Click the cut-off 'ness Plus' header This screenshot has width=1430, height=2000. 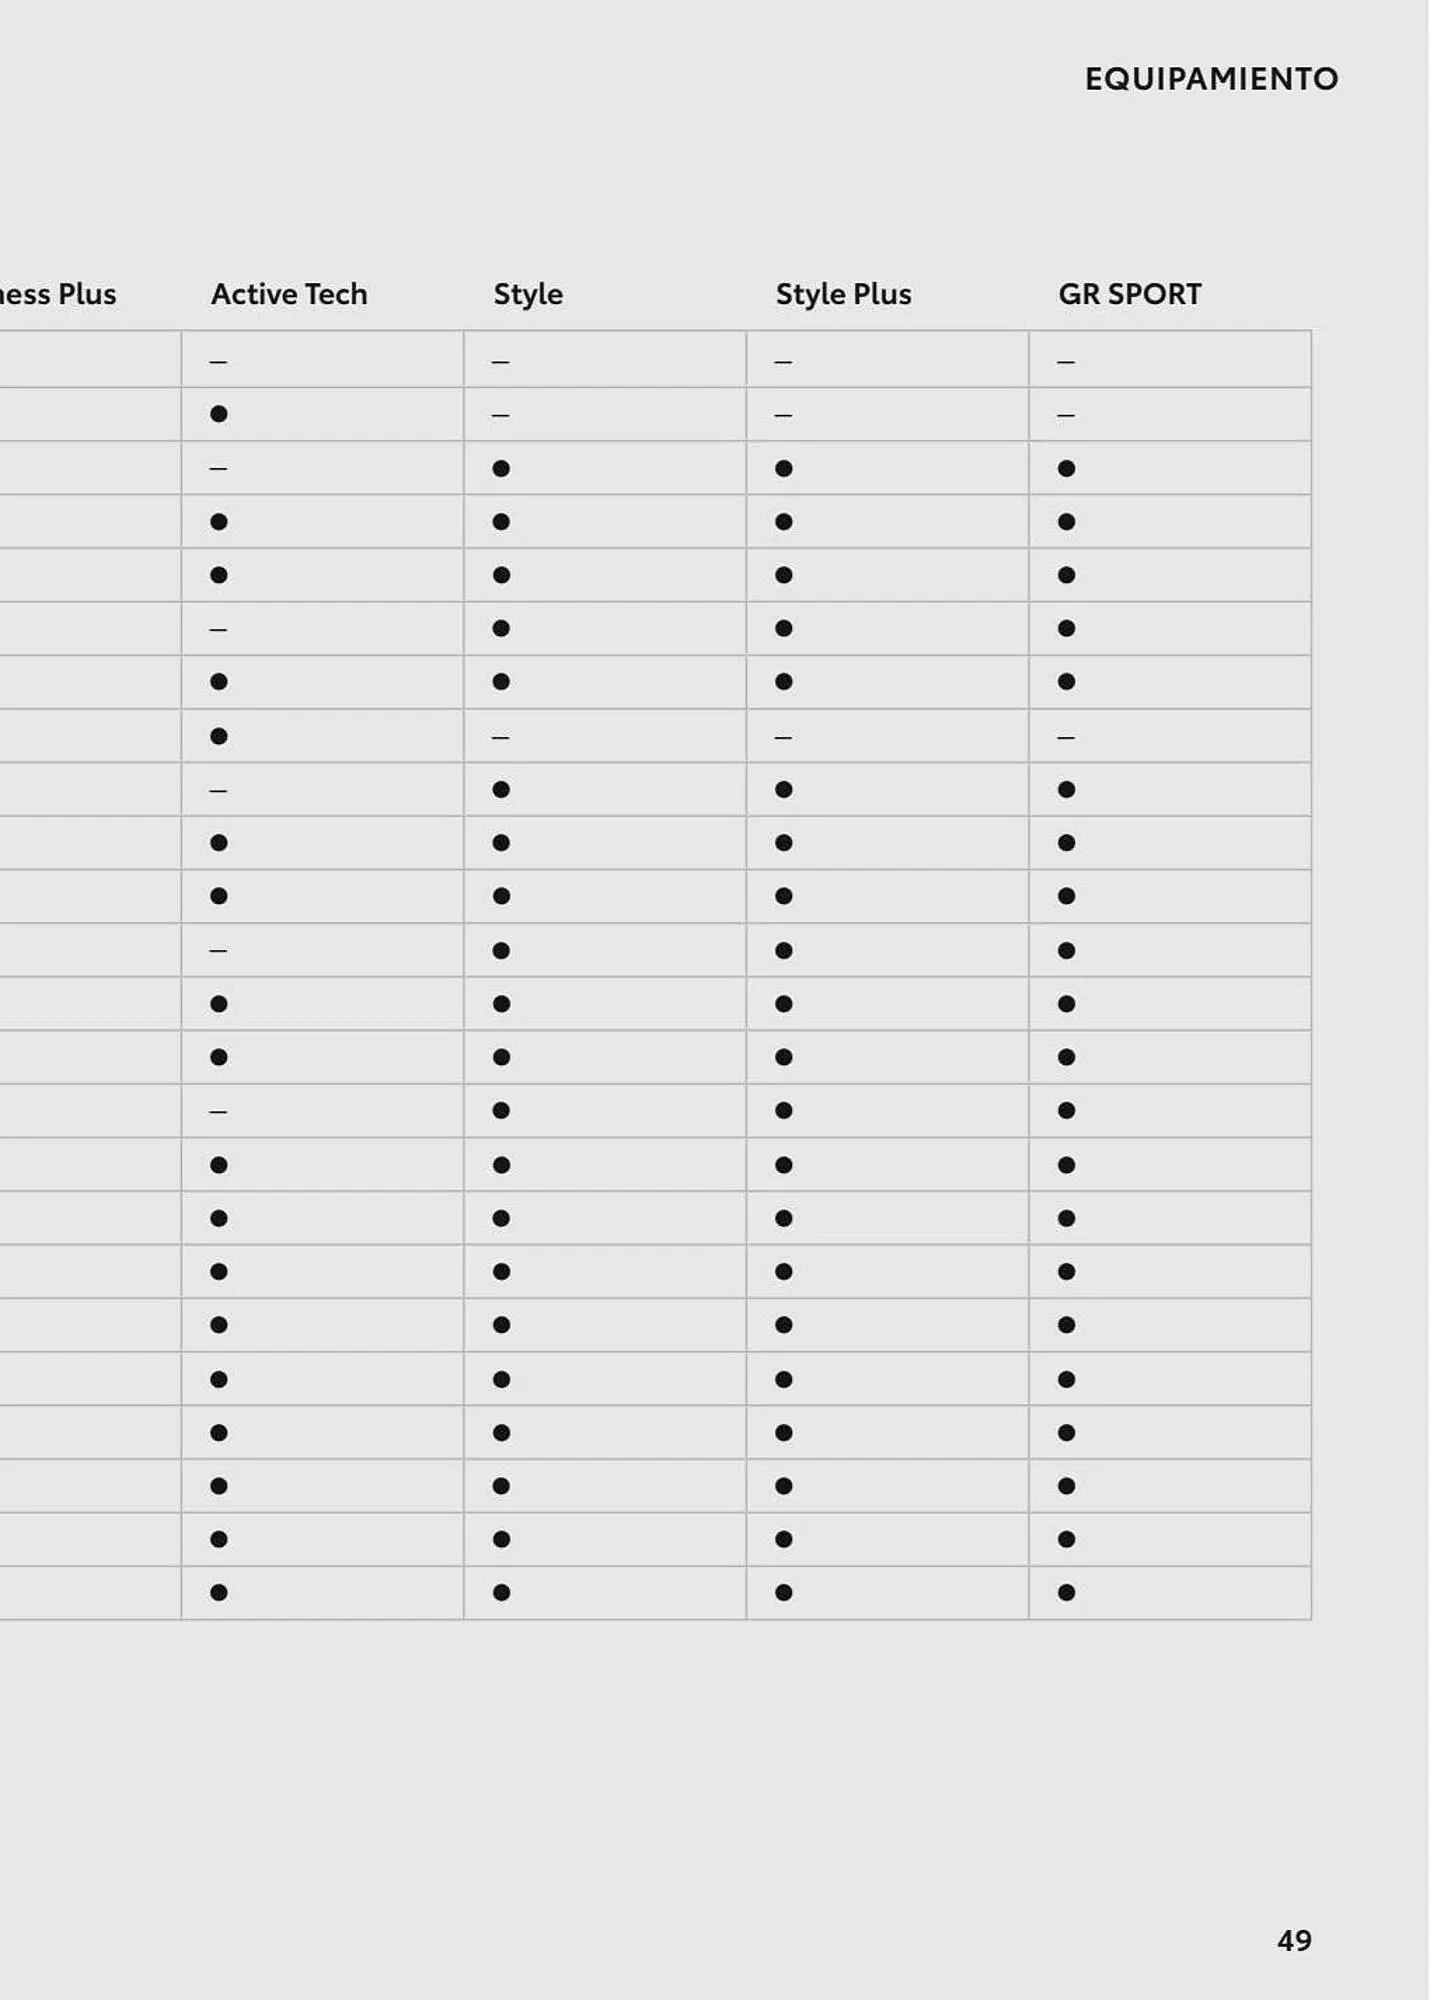coord(58,294)
